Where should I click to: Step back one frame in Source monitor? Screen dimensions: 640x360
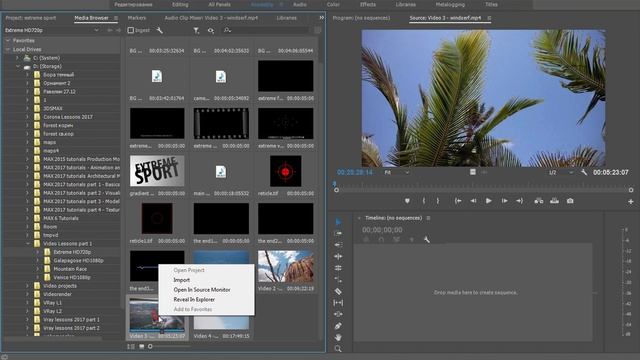coord(473,201)
